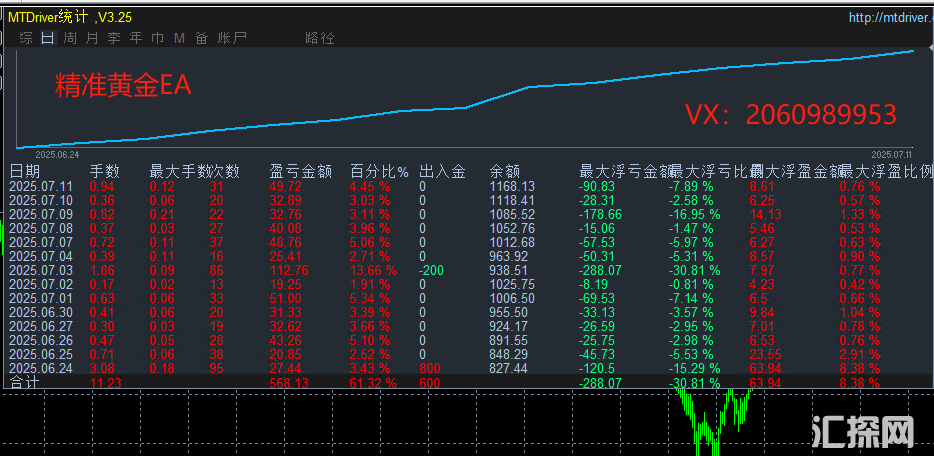The width and height of the screenshot is (934, 456).
Task: Click the 合计 totals row label
Action: 25,383
